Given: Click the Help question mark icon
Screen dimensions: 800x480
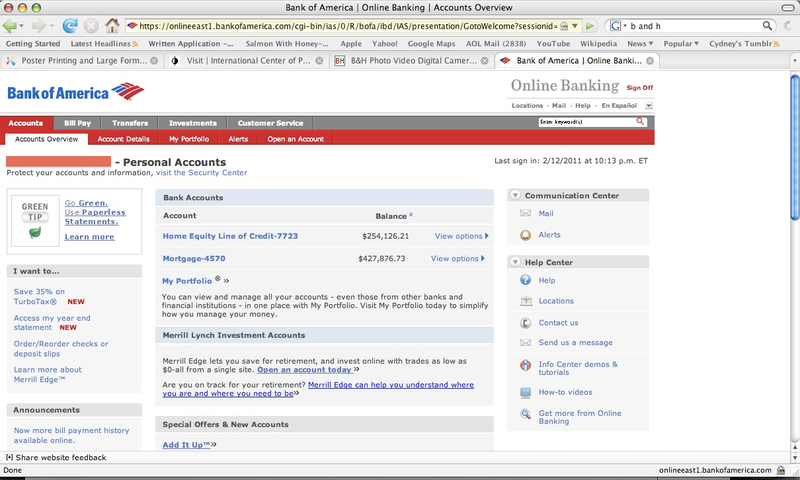Looking at the screenshot, I should (526, 280).
